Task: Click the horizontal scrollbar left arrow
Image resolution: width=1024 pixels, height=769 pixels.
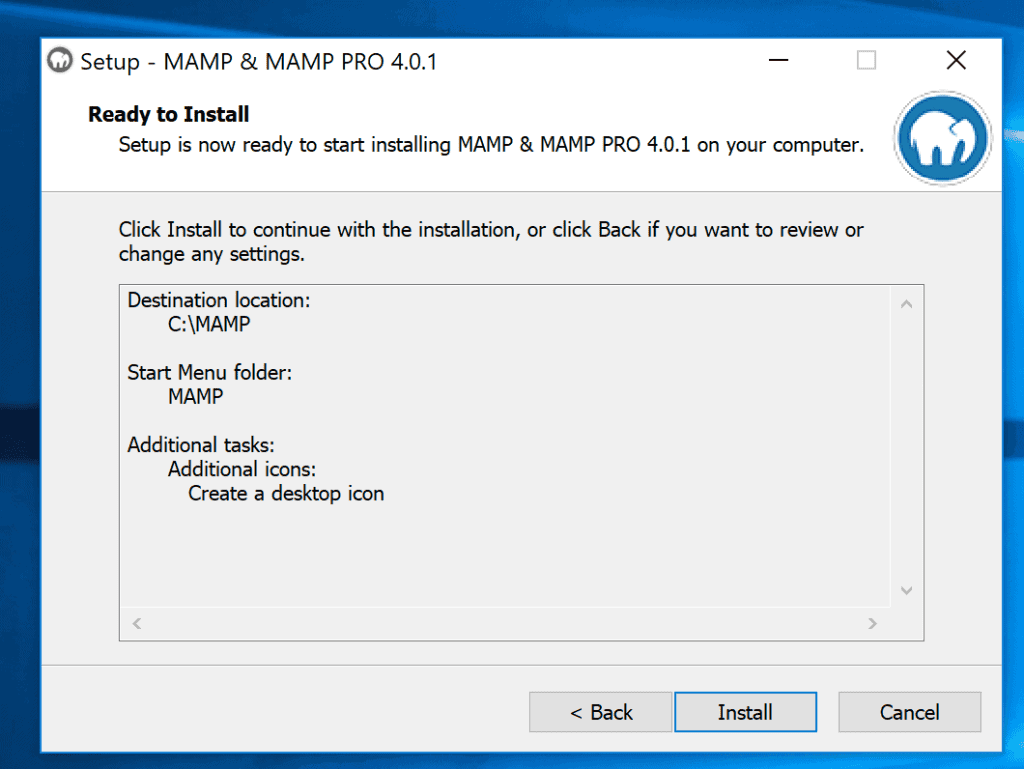Action: click(136, 623)
